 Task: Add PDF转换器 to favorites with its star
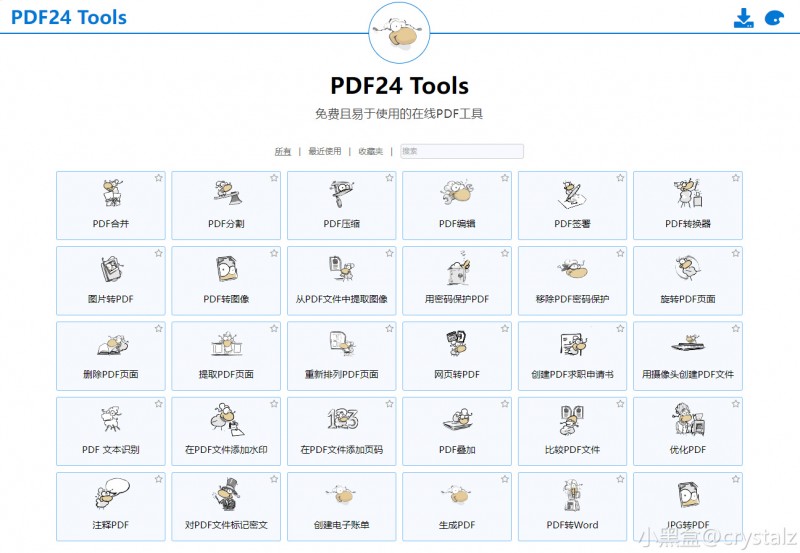click(735, 178)
